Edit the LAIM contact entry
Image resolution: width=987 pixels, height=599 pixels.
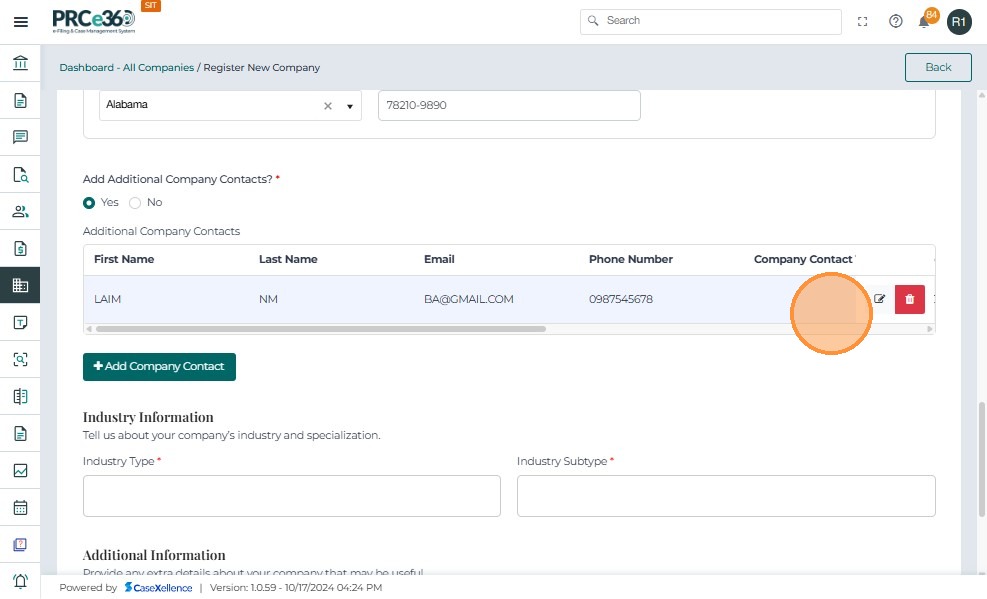[880, 299]
